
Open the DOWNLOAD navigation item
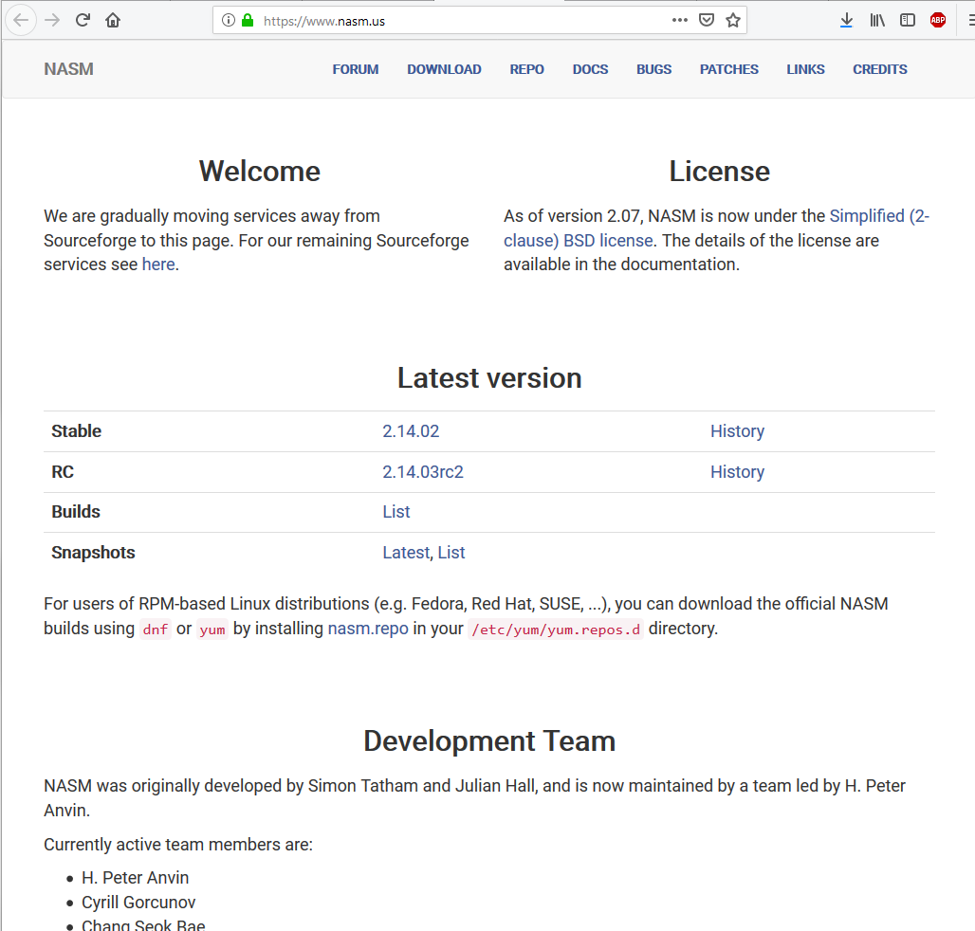pyautogui.click(x=444, y=69)
